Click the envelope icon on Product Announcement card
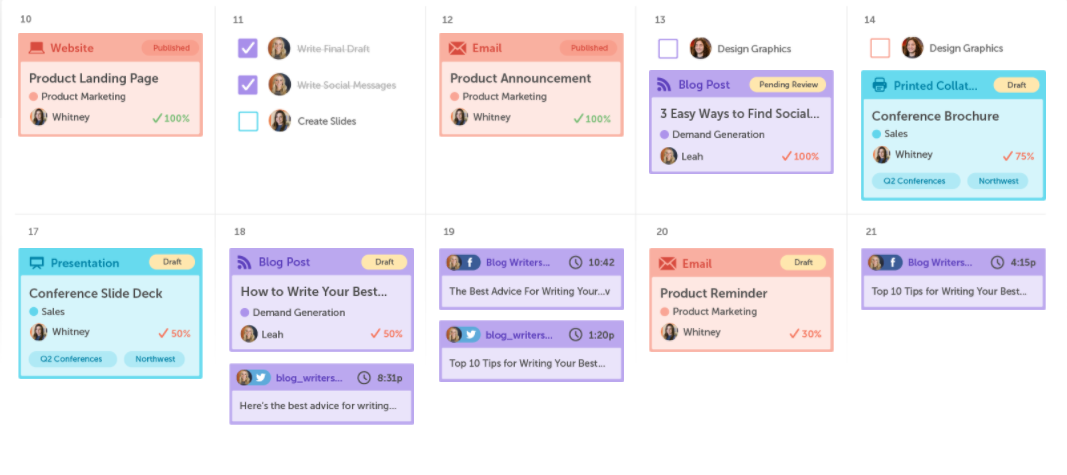Image resolution: width=1067 pixels, height=475 pixels. pyautogui.click(x=458, y=48)
